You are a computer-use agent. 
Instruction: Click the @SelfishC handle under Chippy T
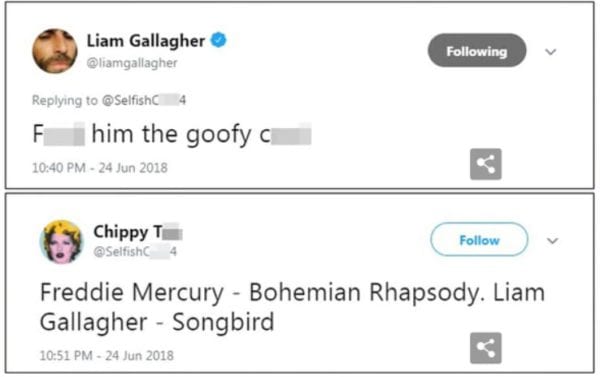coord(135,251)
